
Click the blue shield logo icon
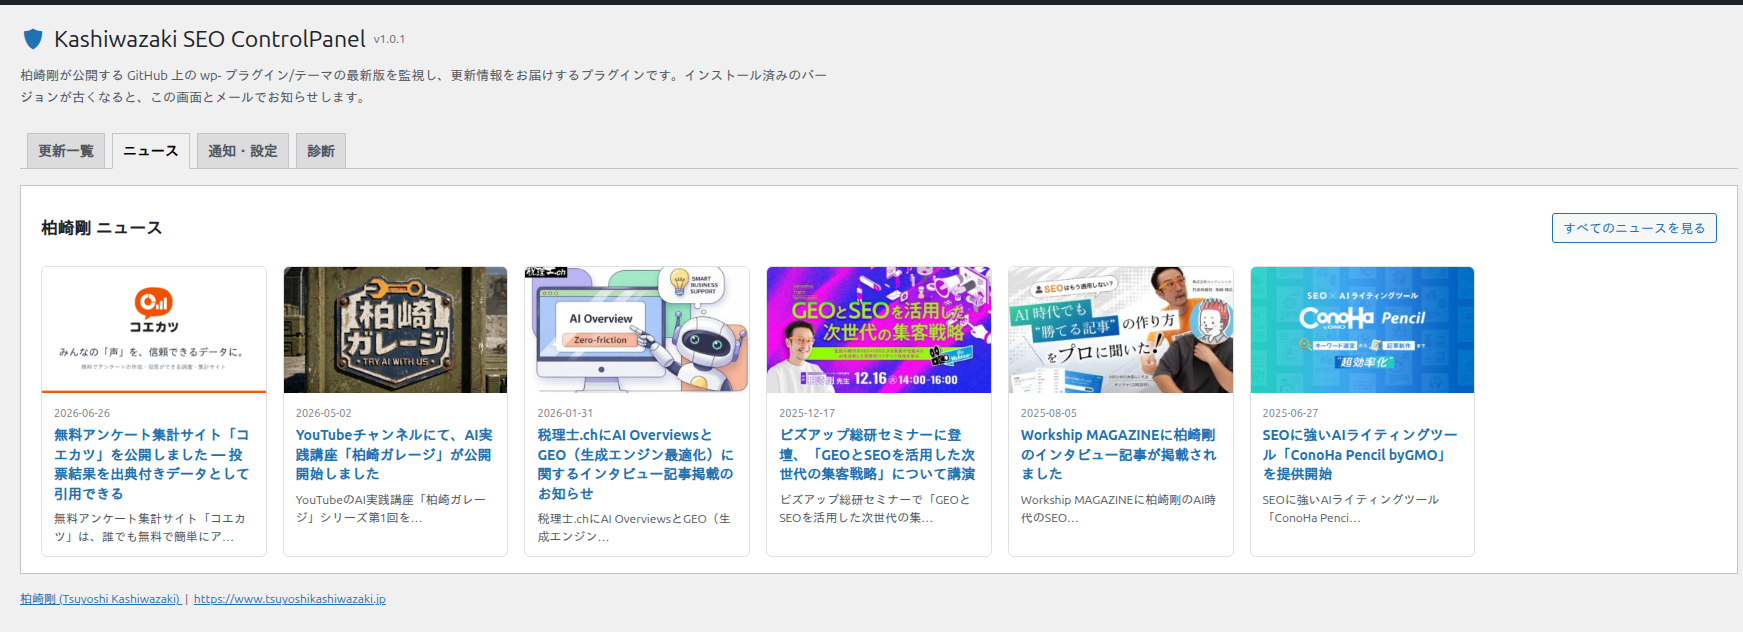[x=33, y=39]
